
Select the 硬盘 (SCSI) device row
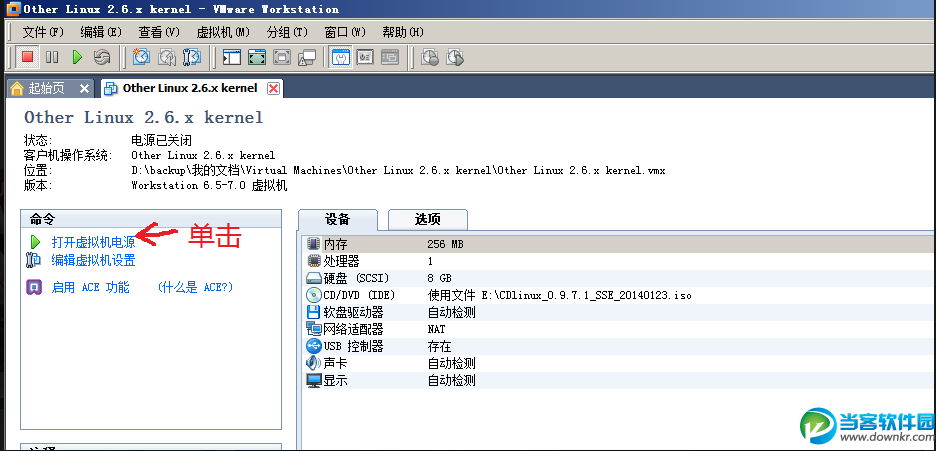618,278
